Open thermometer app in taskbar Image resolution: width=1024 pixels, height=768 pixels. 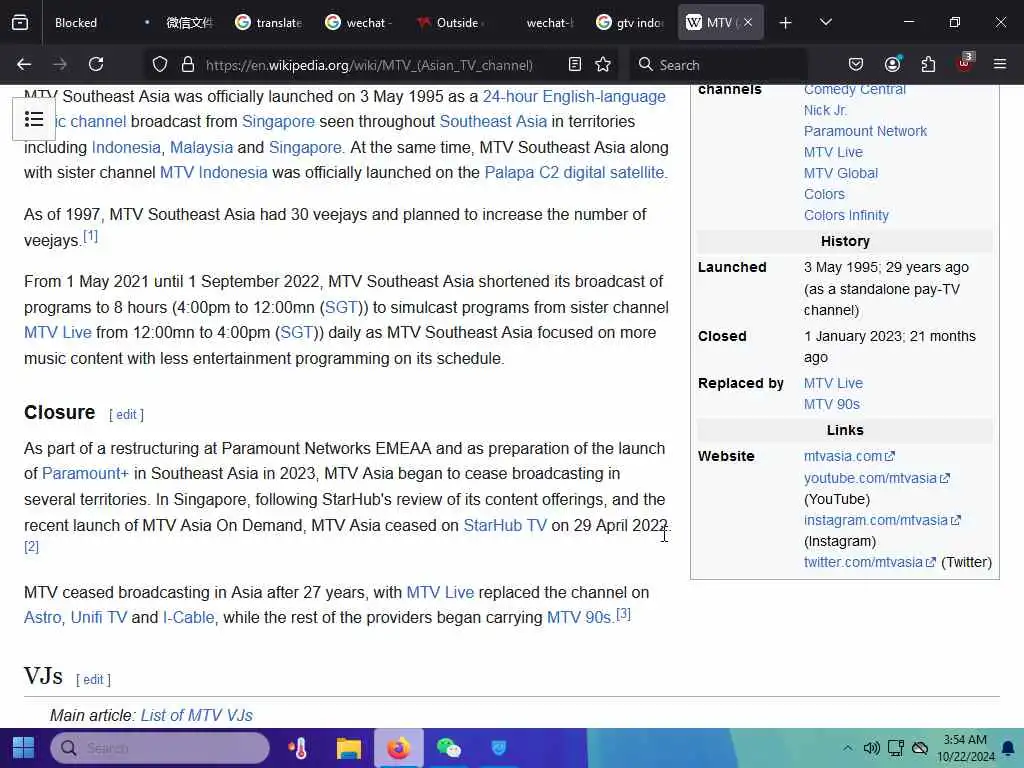pyautogui.click(x=298, y=748)
